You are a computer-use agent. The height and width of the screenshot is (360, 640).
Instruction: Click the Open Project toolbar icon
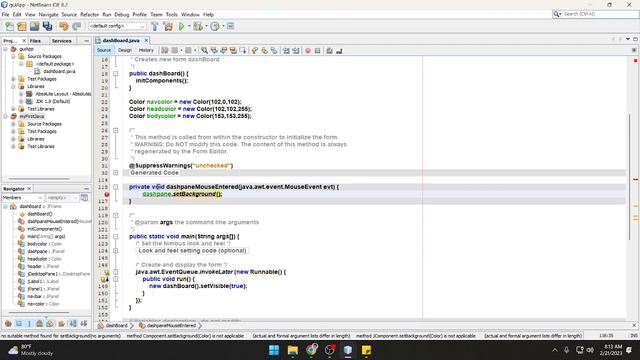point(34,26)
